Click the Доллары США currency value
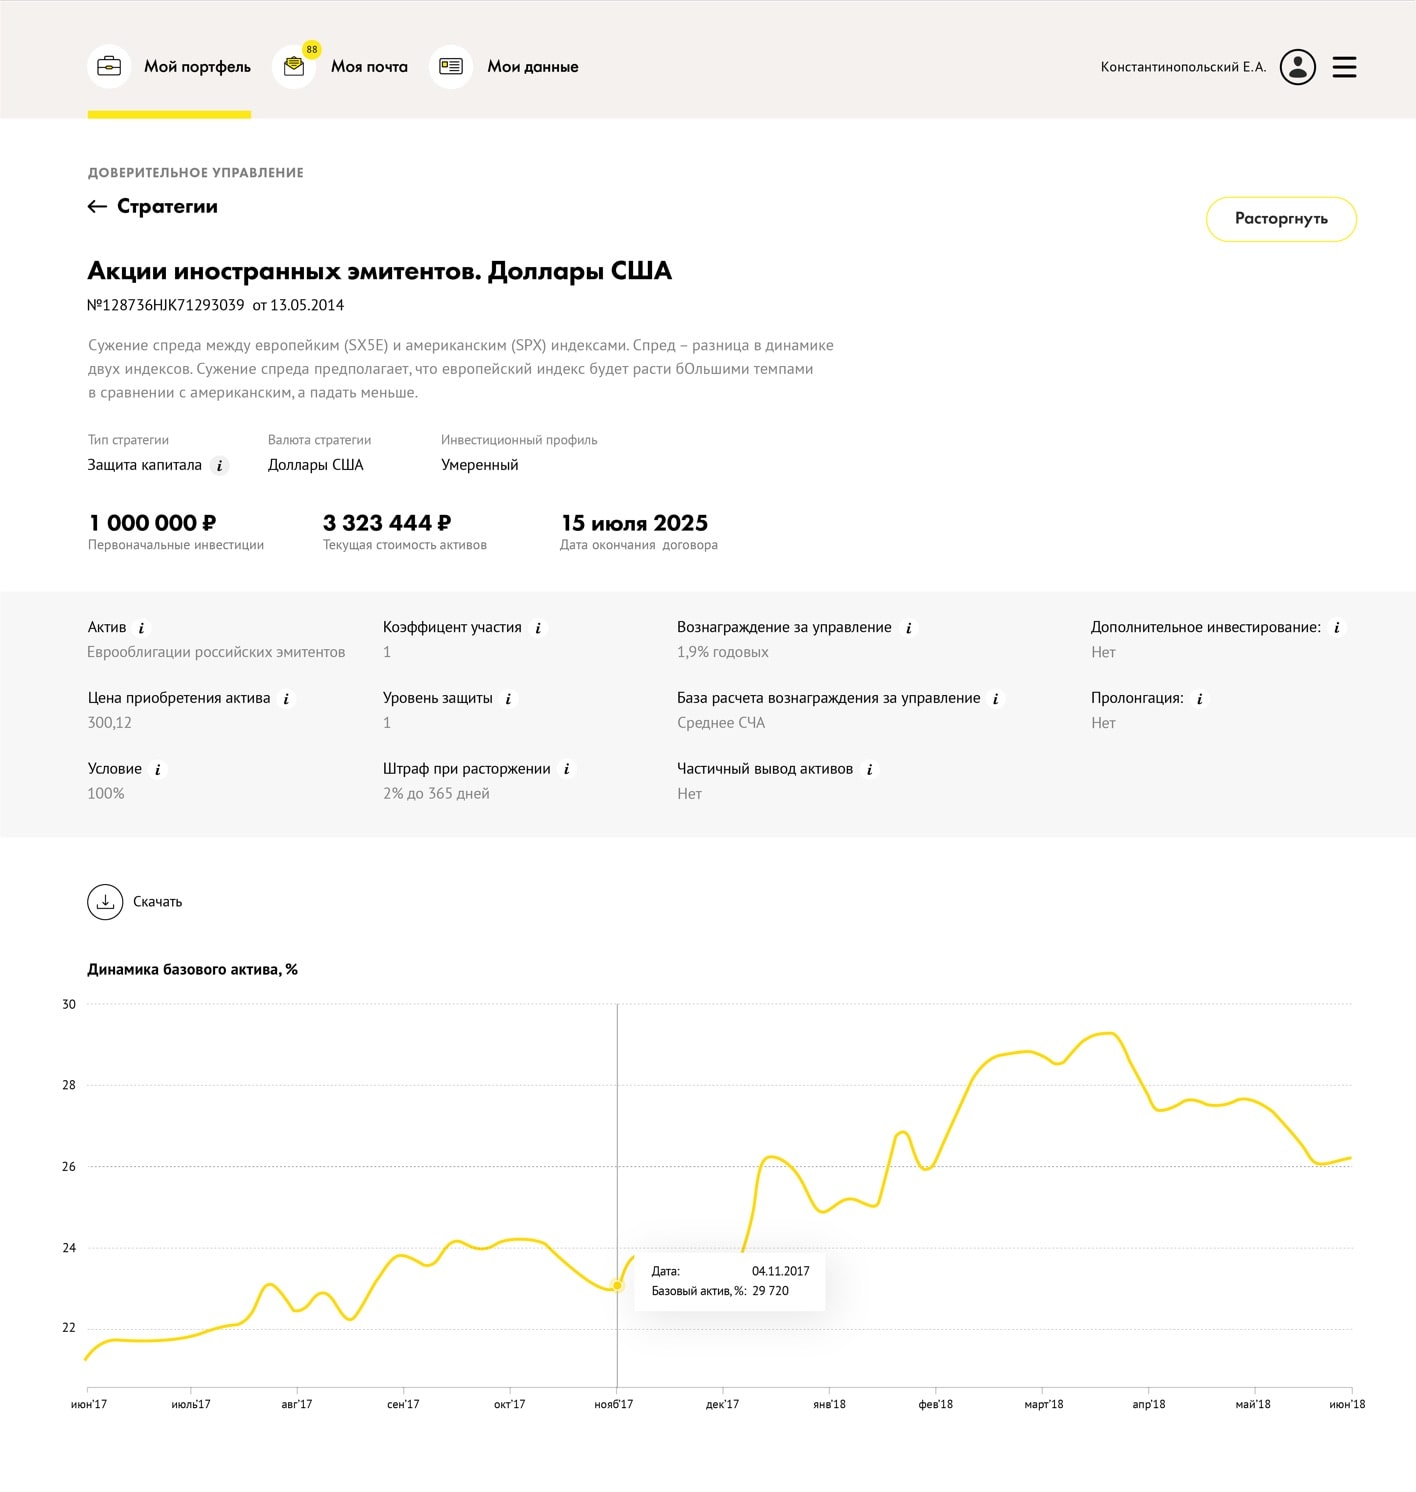 tap(316, 465)
